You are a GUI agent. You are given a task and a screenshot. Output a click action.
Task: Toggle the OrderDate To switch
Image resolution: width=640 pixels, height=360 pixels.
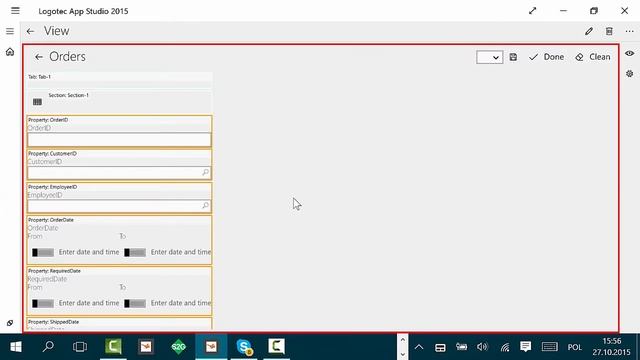(x=135, y=253)
